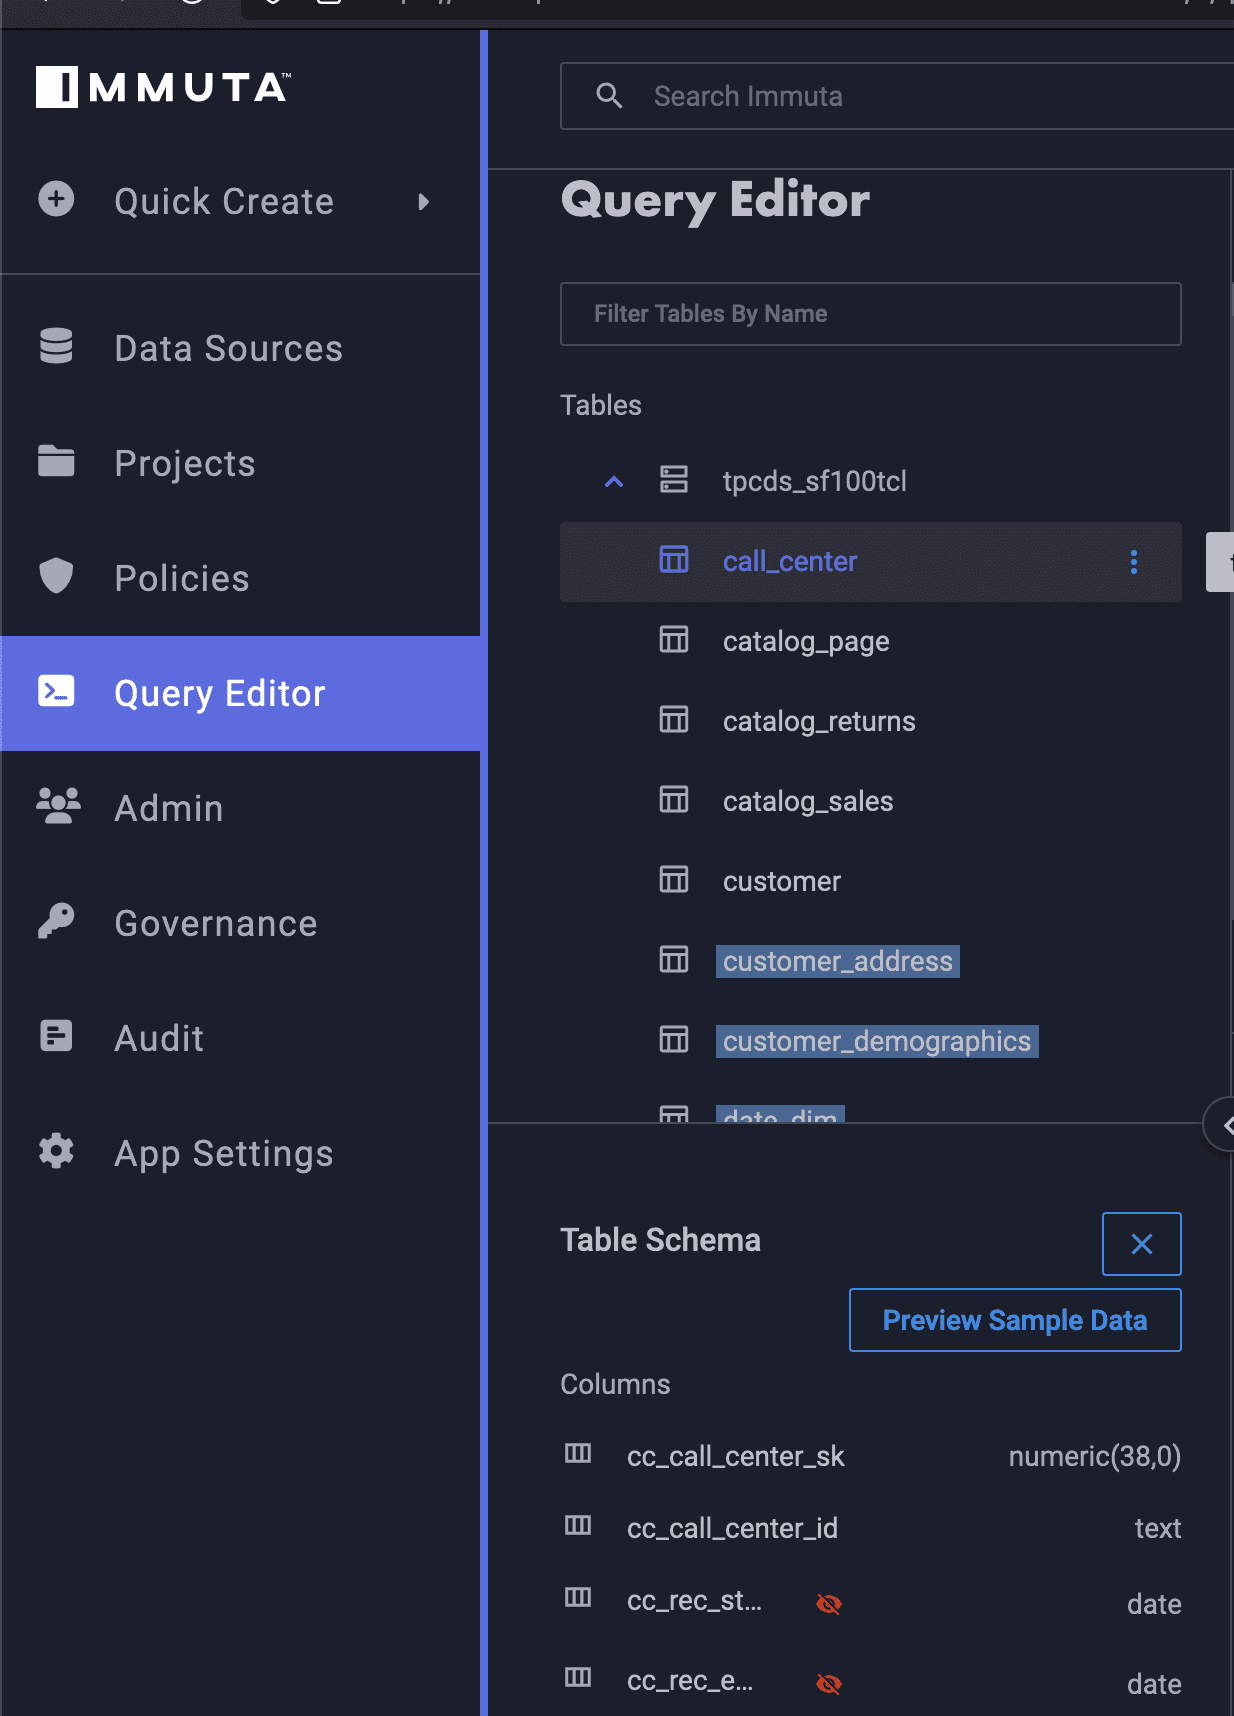Image resolution: width=1234 pixels, height=1716 pixels.
Task: Click the Tables section label
Action: click(x=601, y=405)
